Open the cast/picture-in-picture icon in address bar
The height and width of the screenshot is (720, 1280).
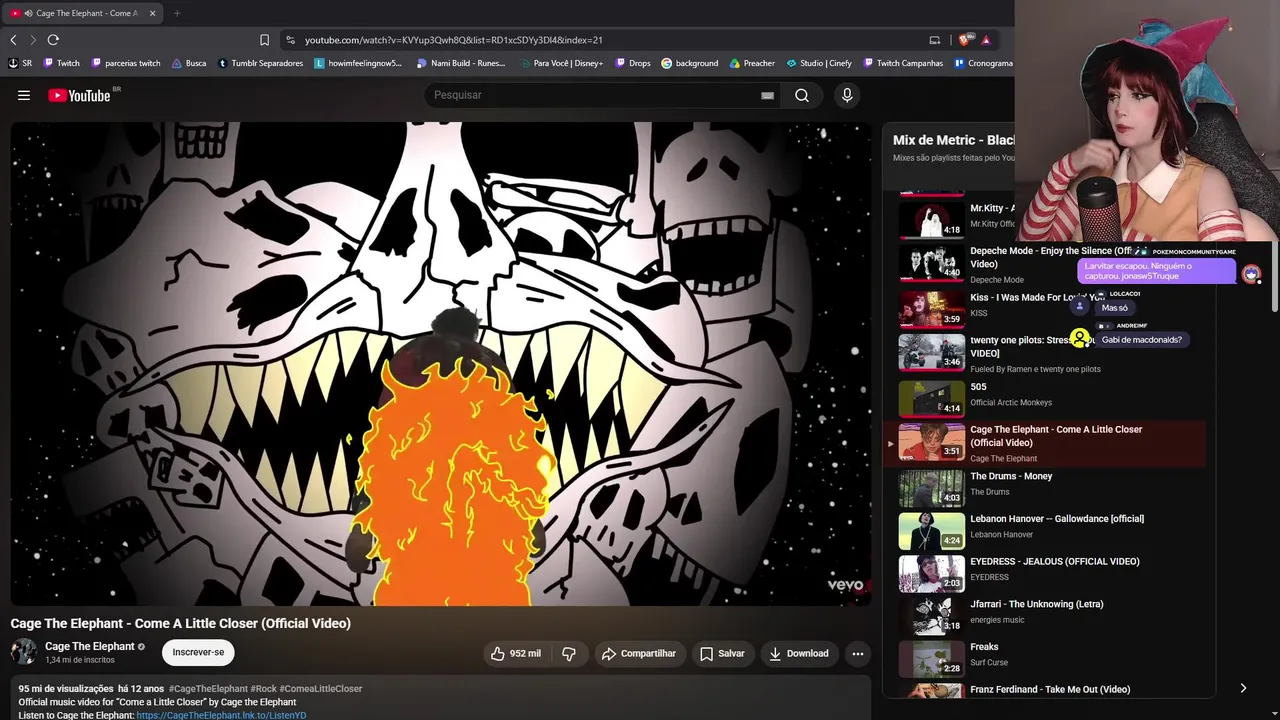[x=935, y=40]
